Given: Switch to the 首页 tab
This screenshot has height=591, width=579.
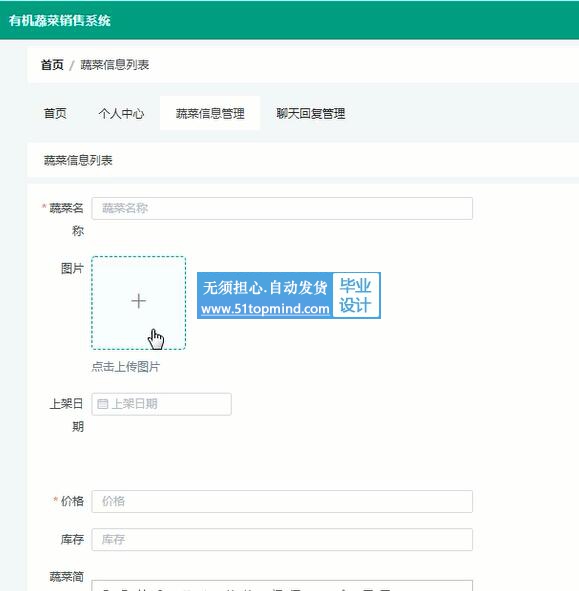Looking at the screenshot, I should tap(55, 113).
